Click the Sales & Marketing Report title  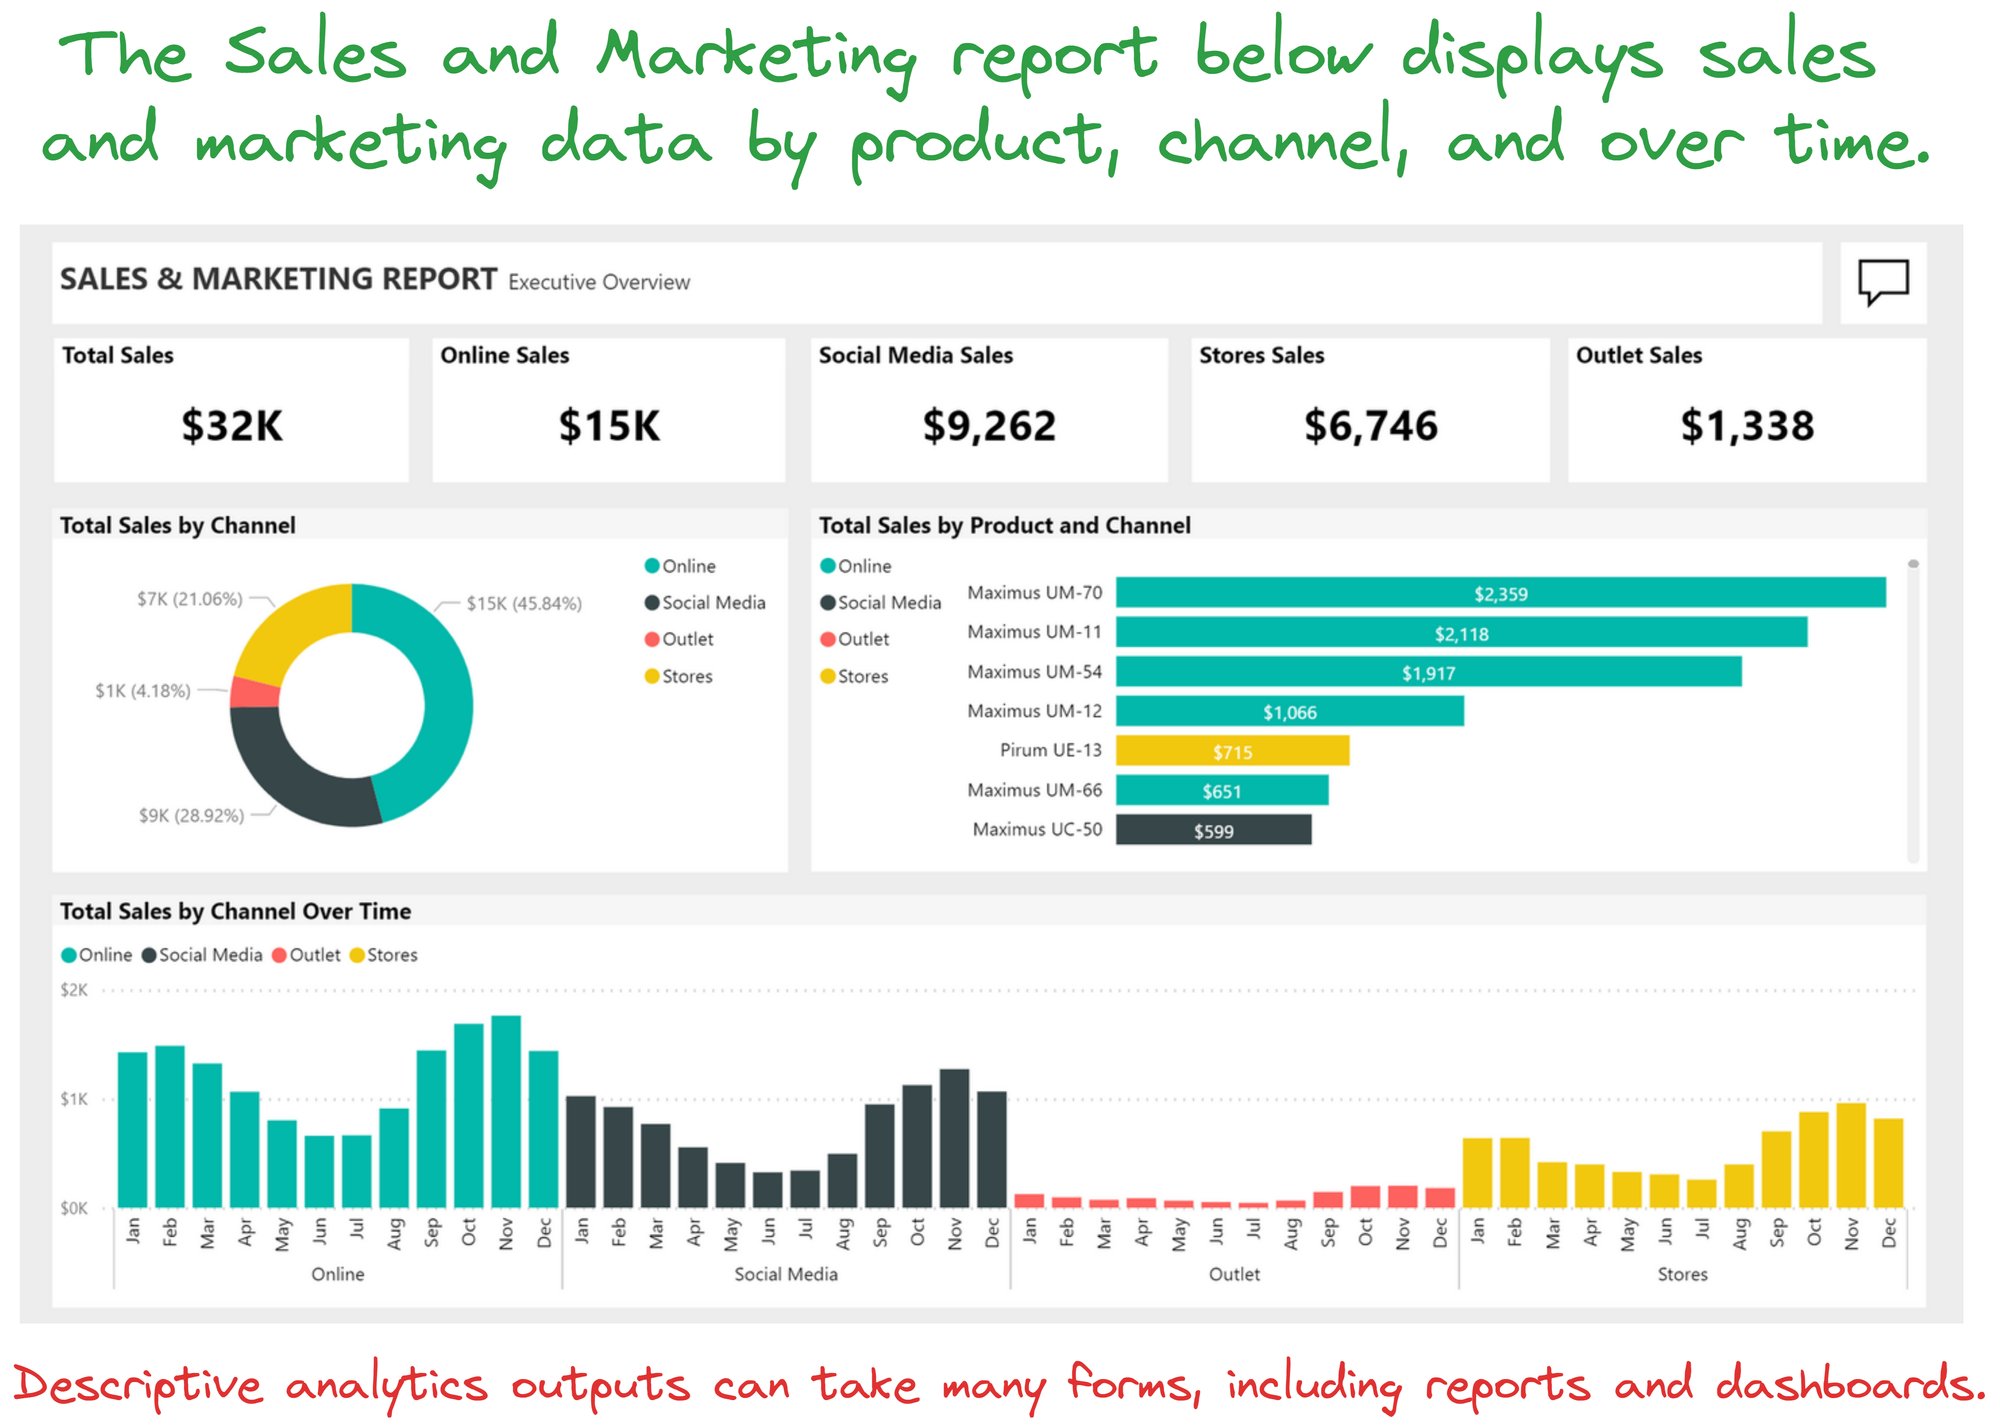point(278,279)
